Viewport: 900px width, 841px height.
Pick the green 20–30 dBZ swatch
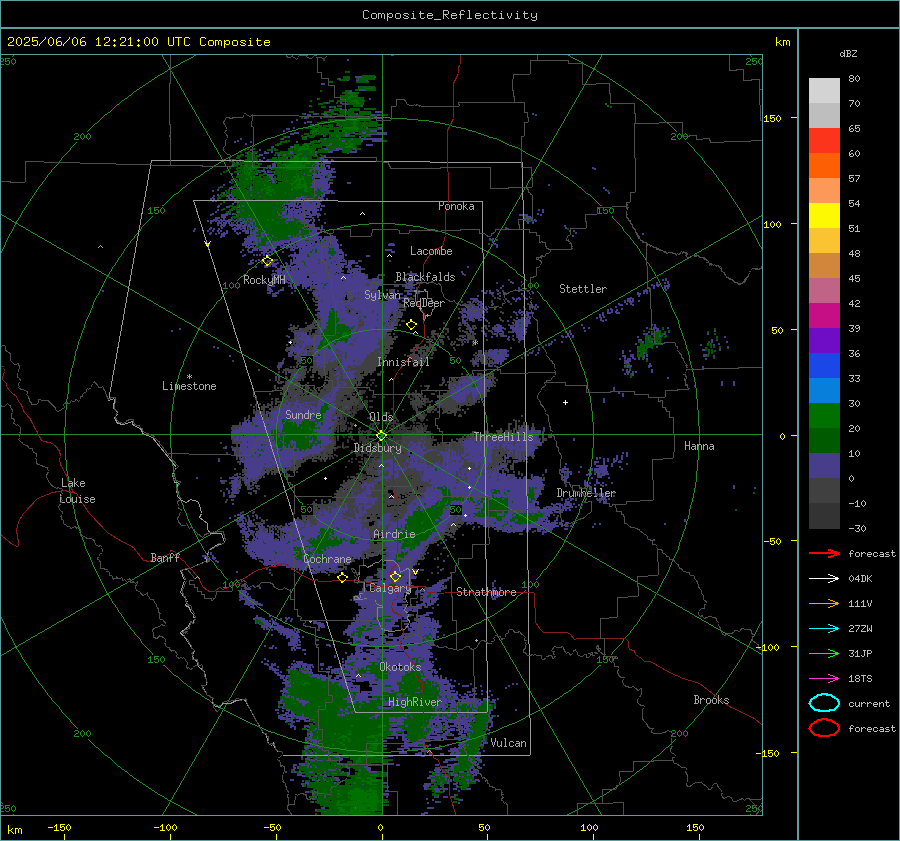click(x=824, y=416)
